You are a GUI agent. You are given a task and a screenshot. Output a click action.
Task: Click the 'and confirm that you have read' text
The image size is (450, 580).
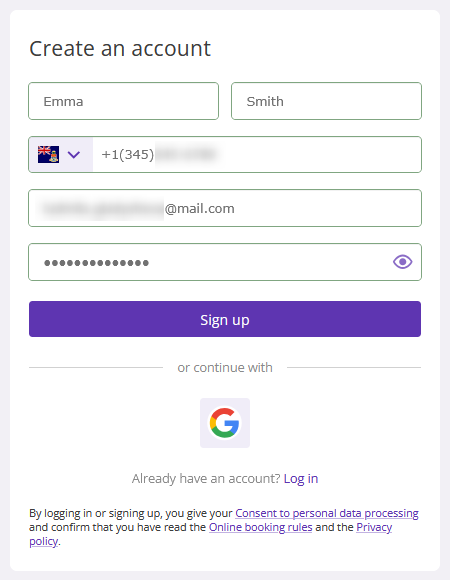click(117, 527)
